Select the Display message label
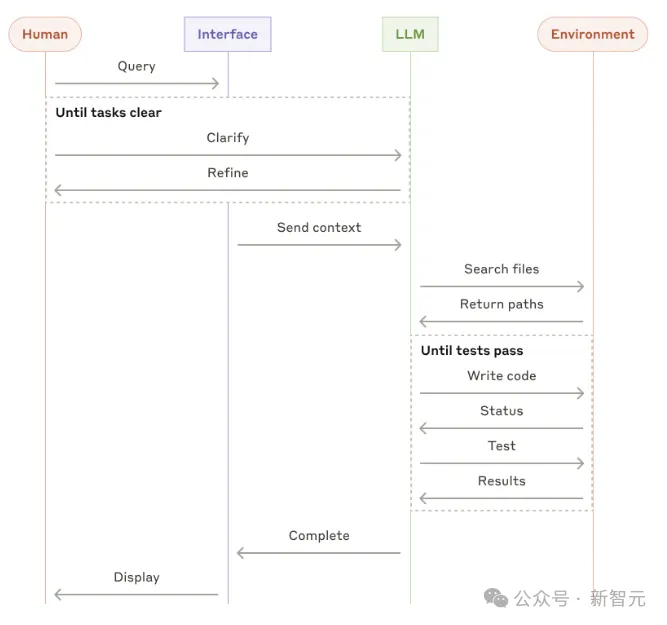 pyautogui.click(x=137, y=577)
